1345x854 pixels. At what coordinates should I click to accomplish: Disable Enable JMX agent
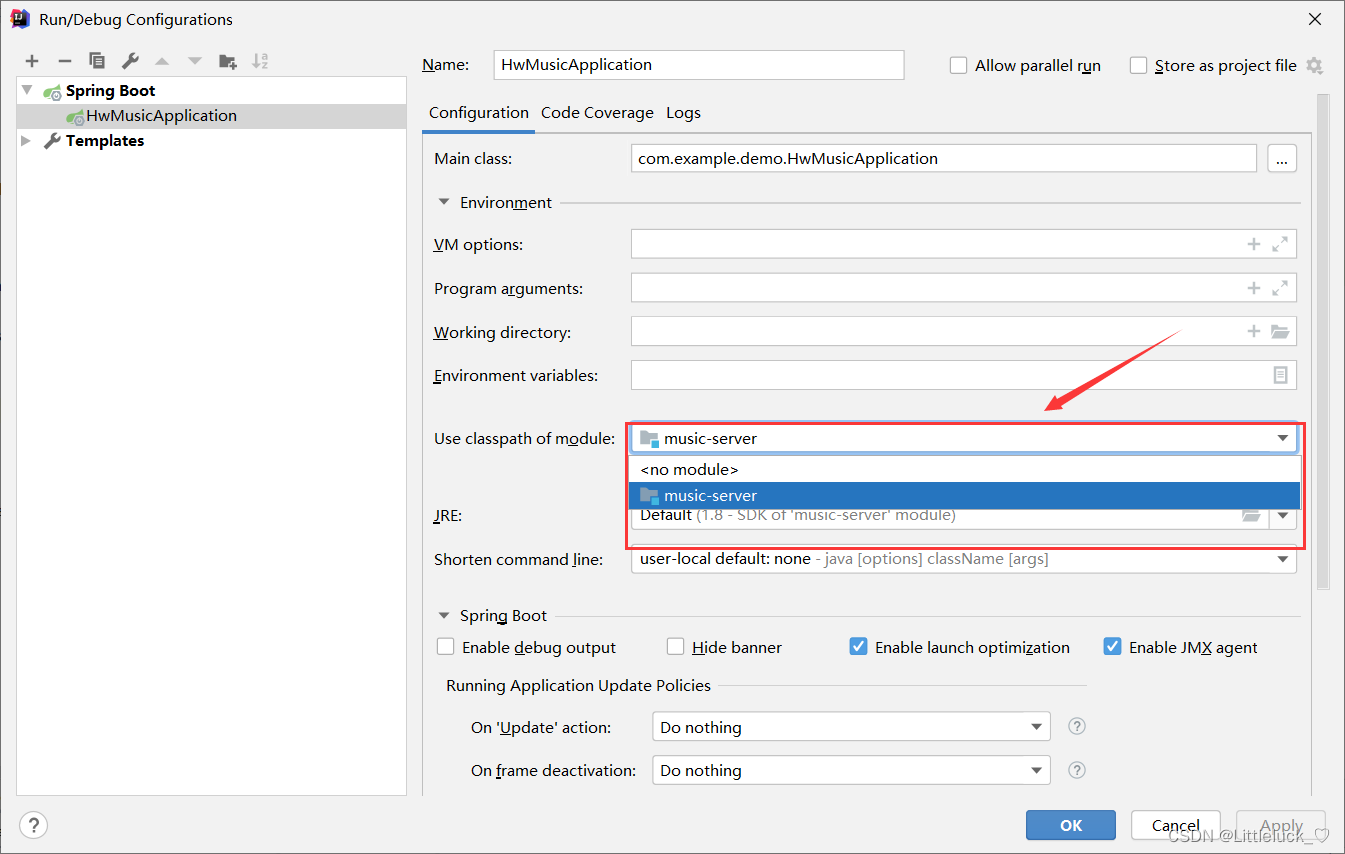pos(1112,646)
